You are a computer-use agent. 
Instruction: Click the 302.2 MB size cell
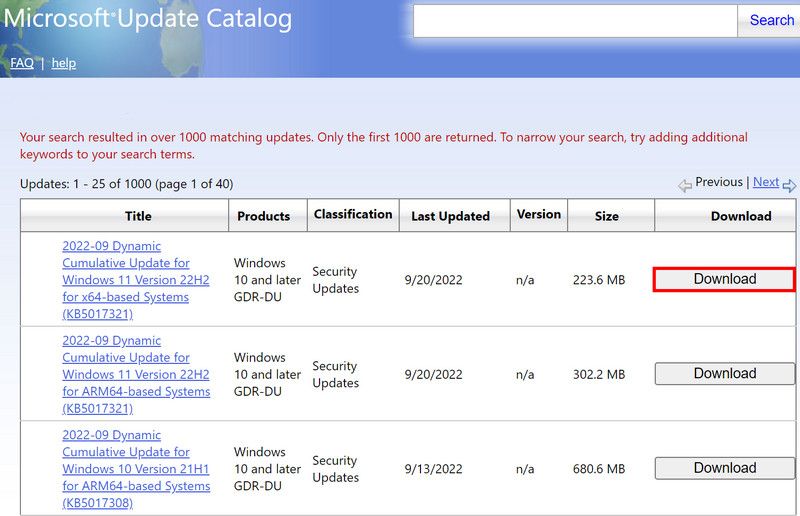tap(599, 374)
